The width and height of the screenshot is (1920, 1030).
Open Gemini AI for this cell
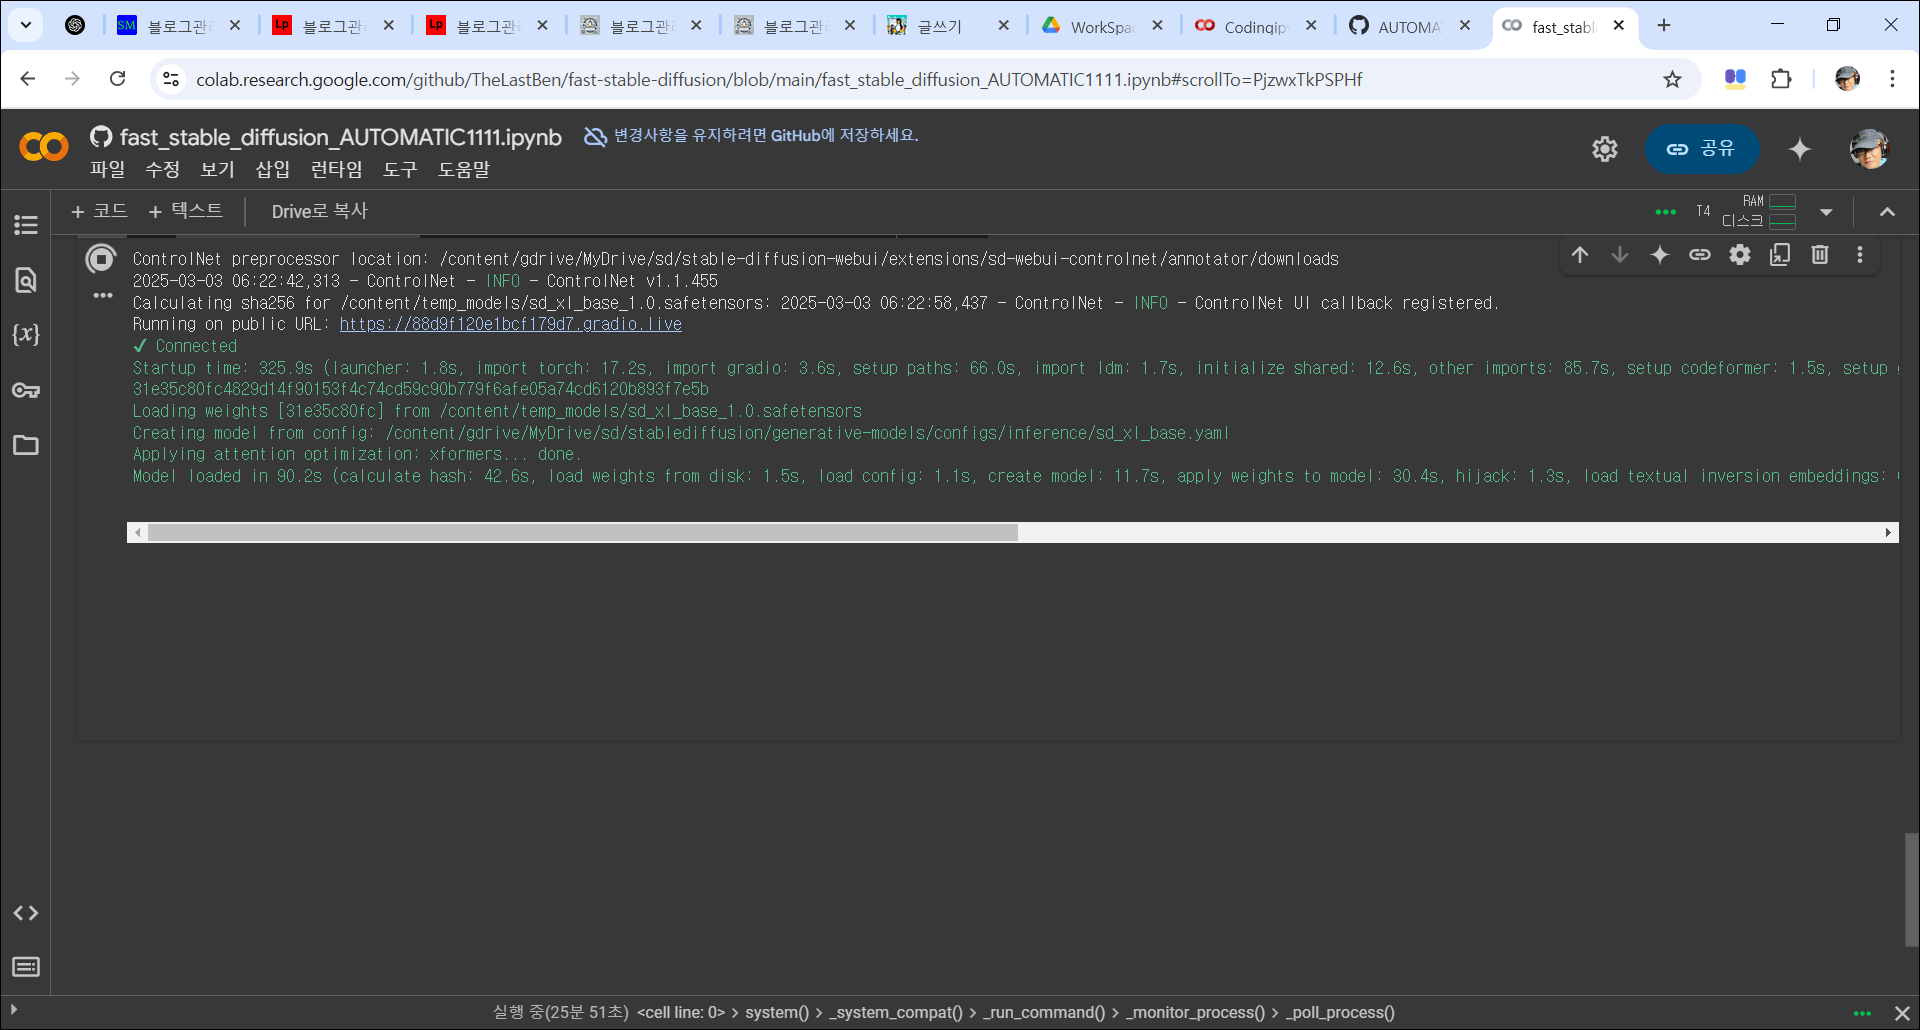pos(1660,255)
